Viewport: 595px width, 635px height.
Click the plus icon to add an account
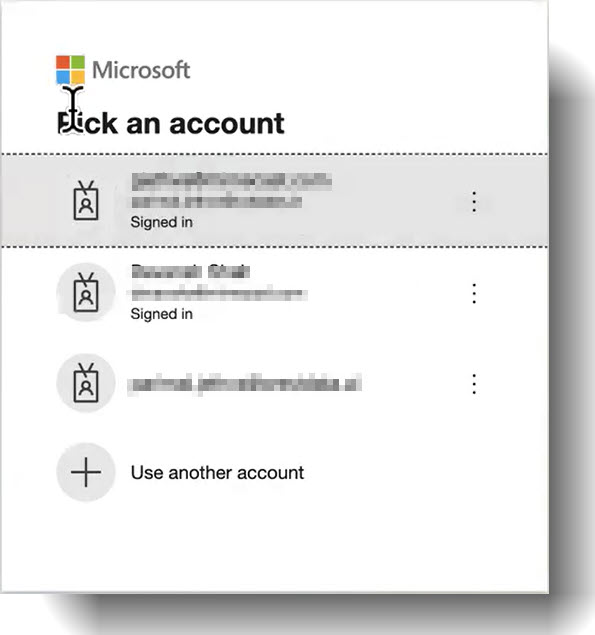pos(86,472)
